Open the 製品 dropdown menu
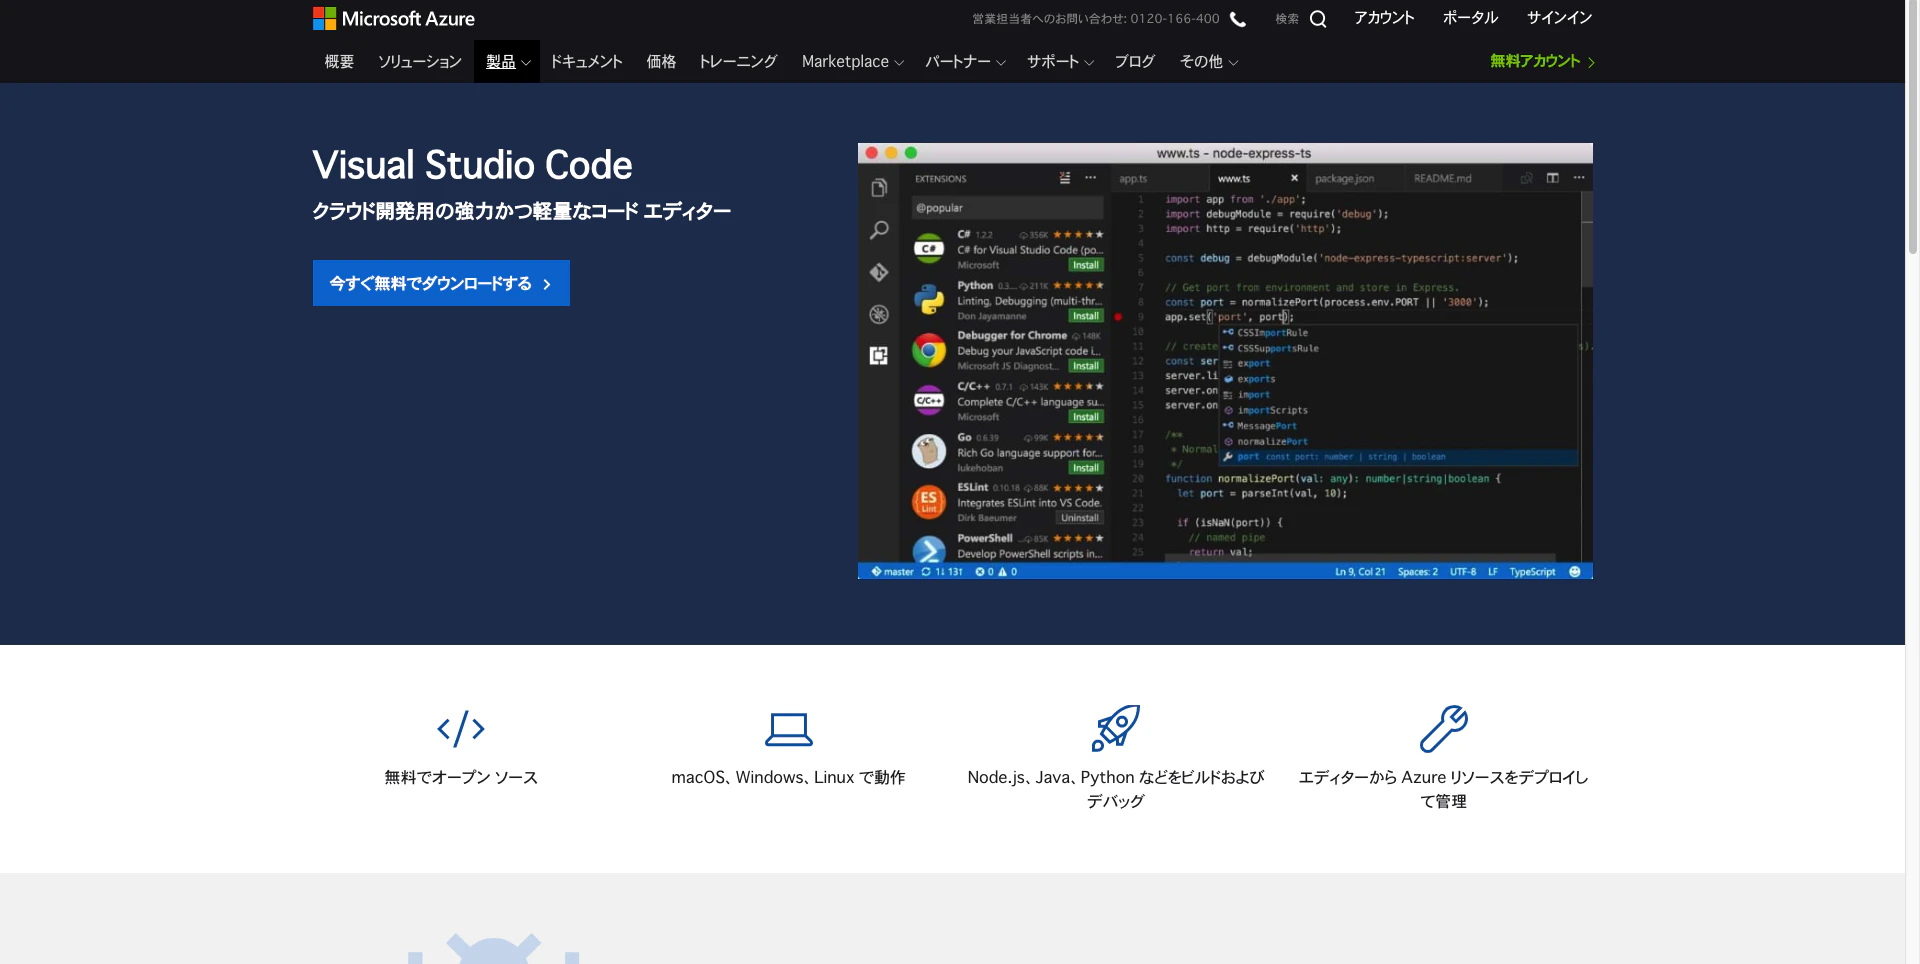This screenshot has height=964, width=1920. [x=507, y=62]
